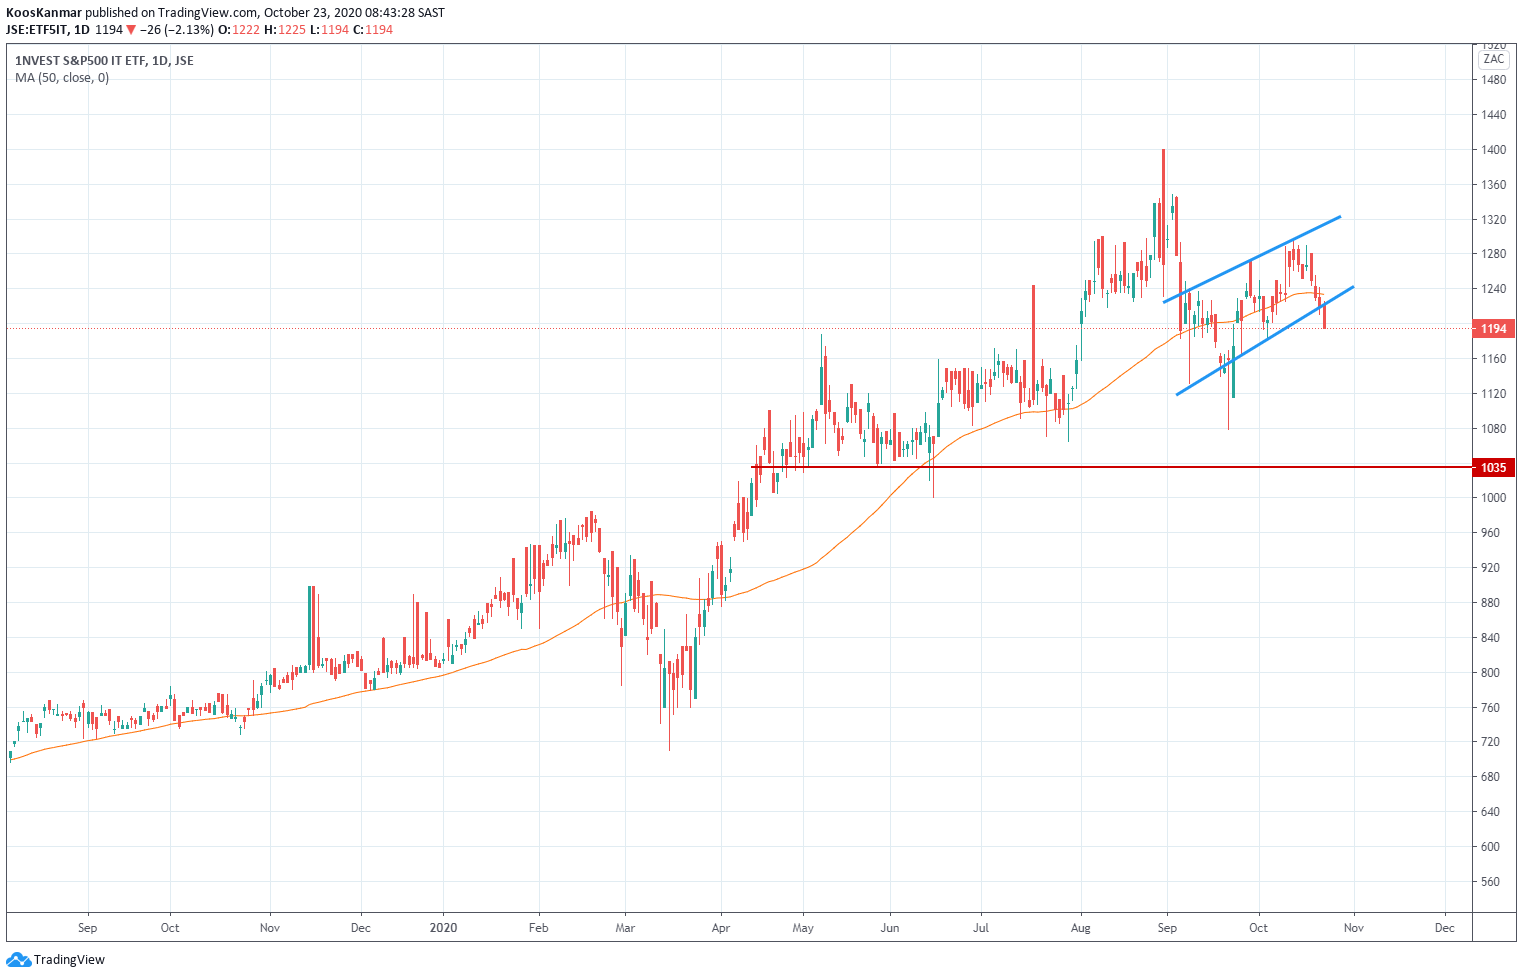Image resolution: width=1523 pixels, height=978 pixels.
Task: Click the TradingView logo icon
Action: tap(18, 960)
